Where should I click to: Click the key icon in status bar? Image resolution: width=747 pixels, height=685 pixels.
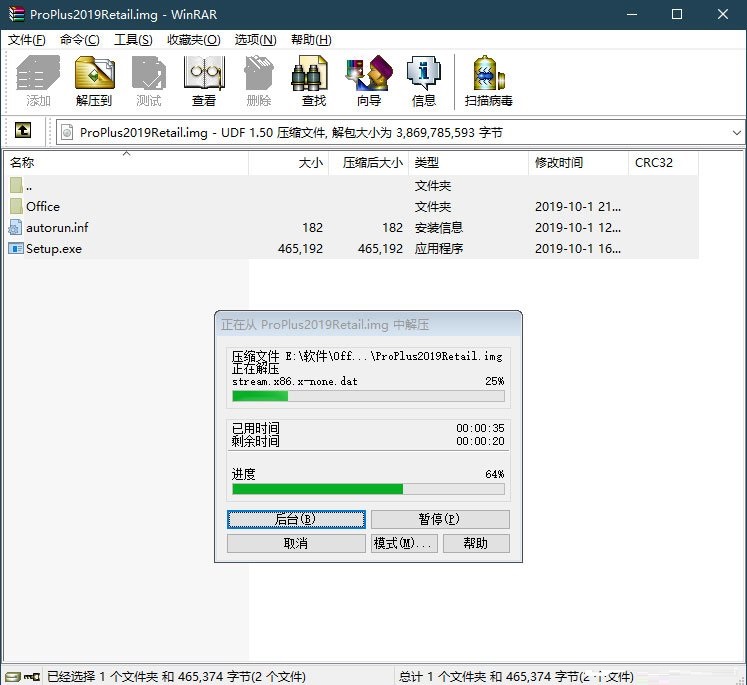(x=32, y=676)
